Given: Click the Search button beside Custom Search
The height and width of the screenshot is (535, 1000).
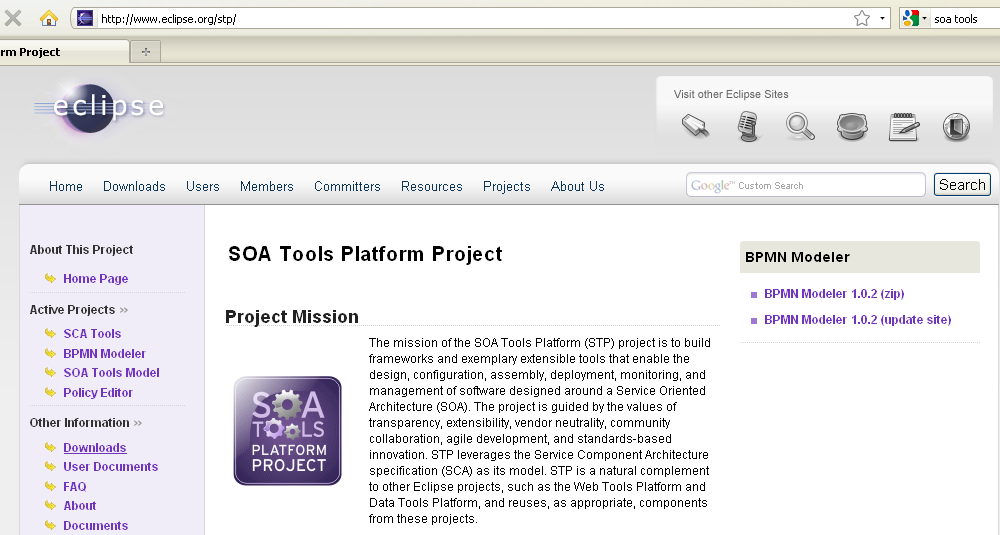Looking at the screenshot, I should click(x=962, y=185).
